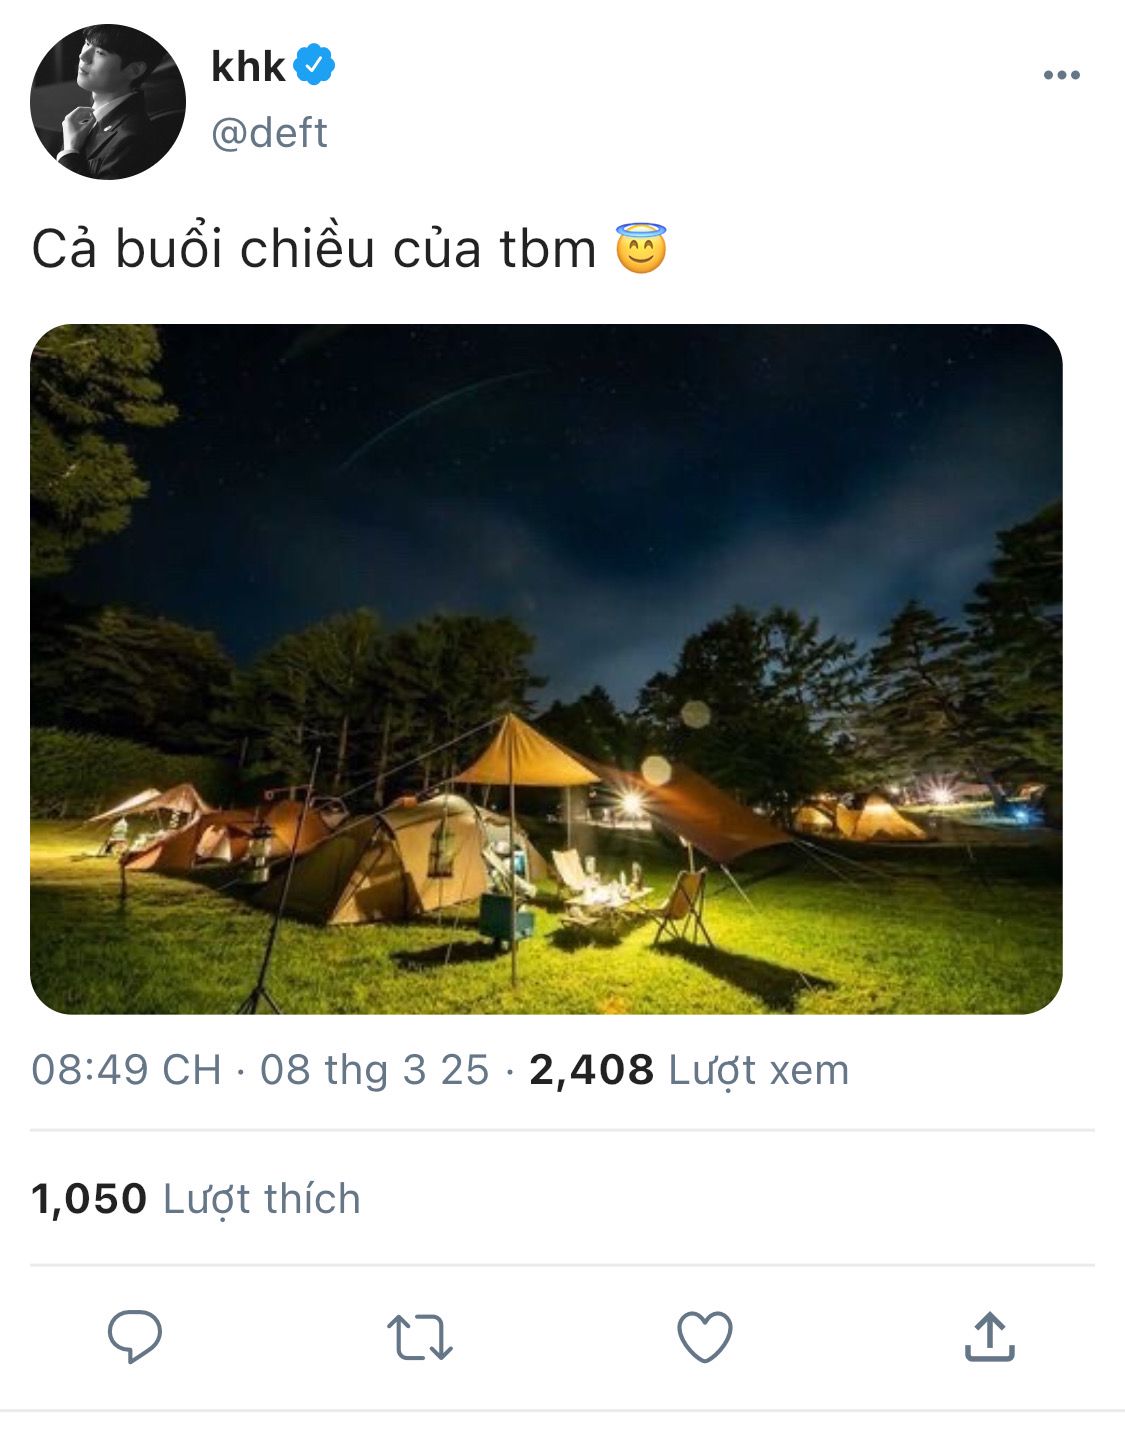Open the night campsite photo
The height and width of the screenshot is (1429, 1125).
[546, 669]
